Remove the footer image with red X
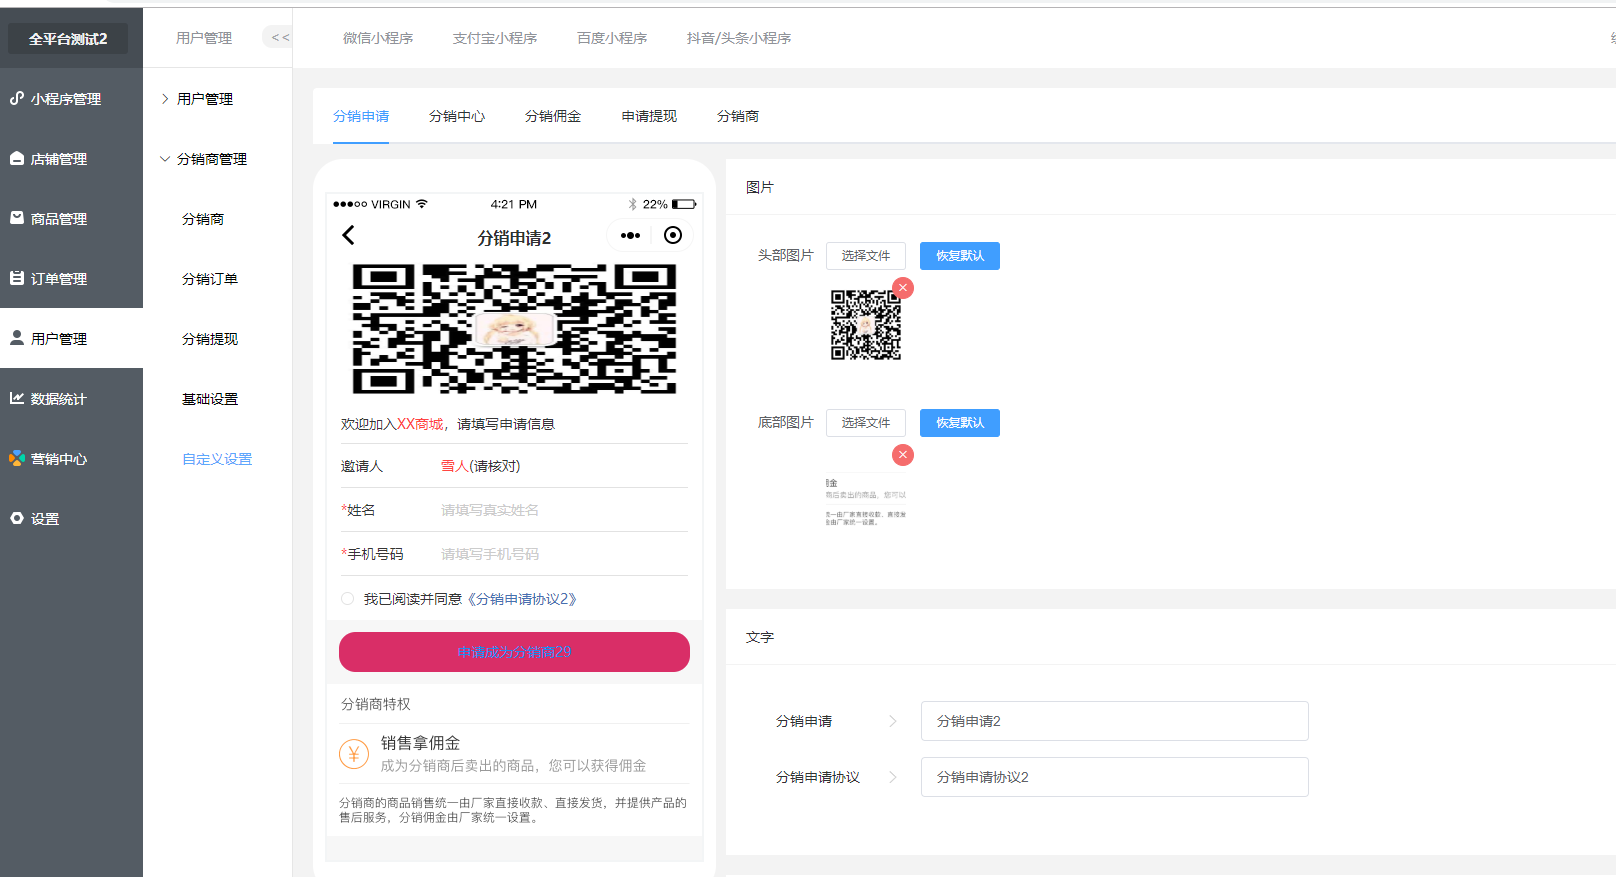The image size is (1616, 877). 903,455
